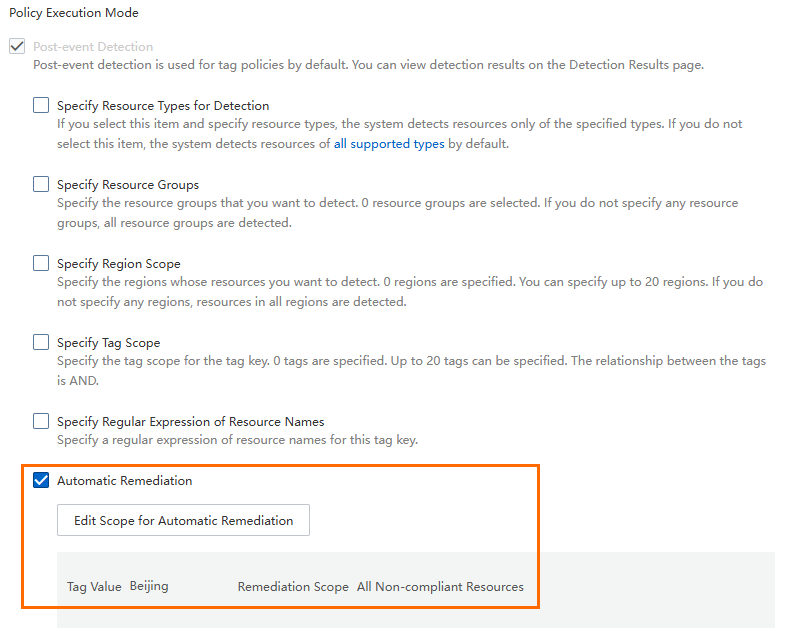The image size is (787, 634).
Task: Check the box next to Specify Region Scope
Action: pos(41,263)
